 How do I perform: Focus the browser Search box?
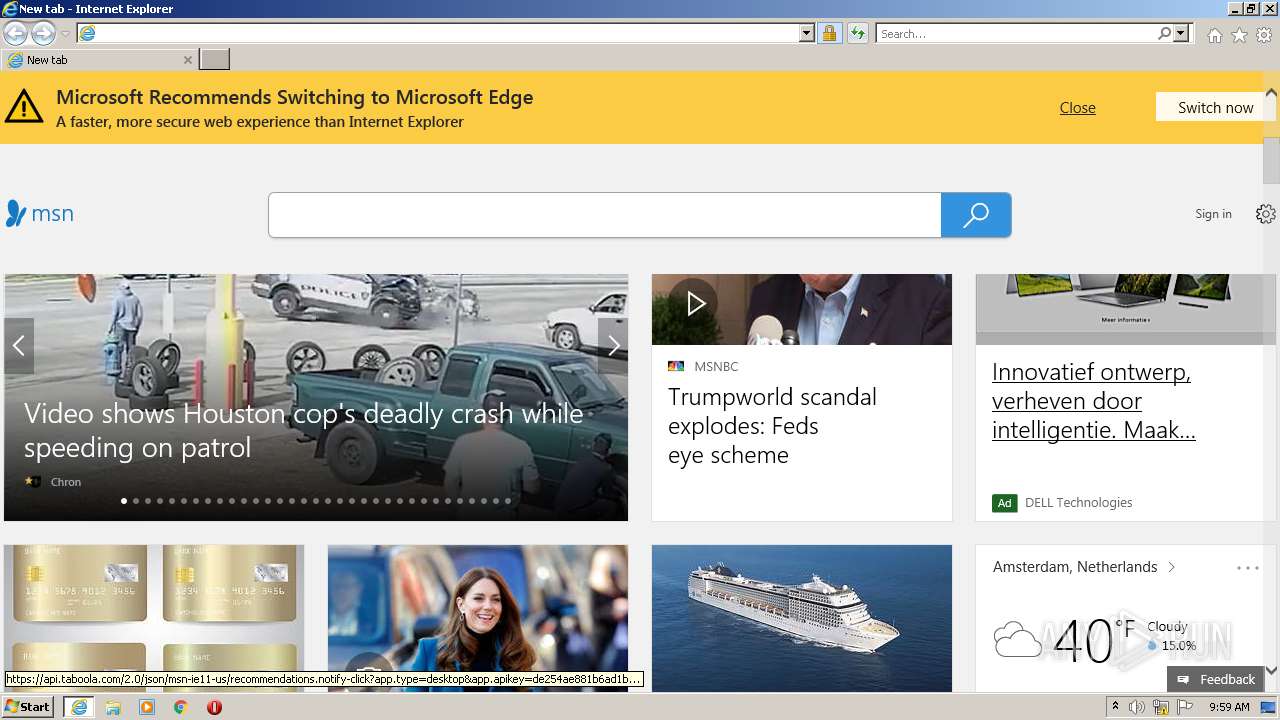click(1016, 33)
